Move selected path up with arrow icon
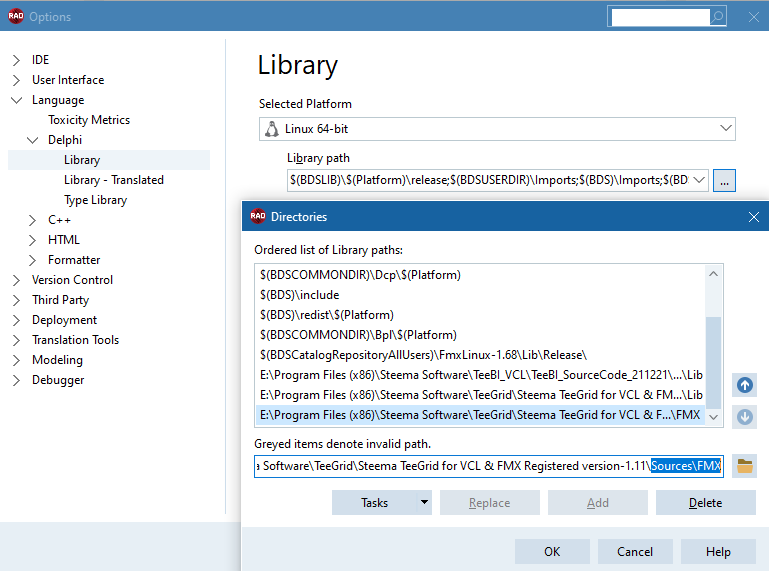This screenshot has height=571, width=769. tap(744, 385)
